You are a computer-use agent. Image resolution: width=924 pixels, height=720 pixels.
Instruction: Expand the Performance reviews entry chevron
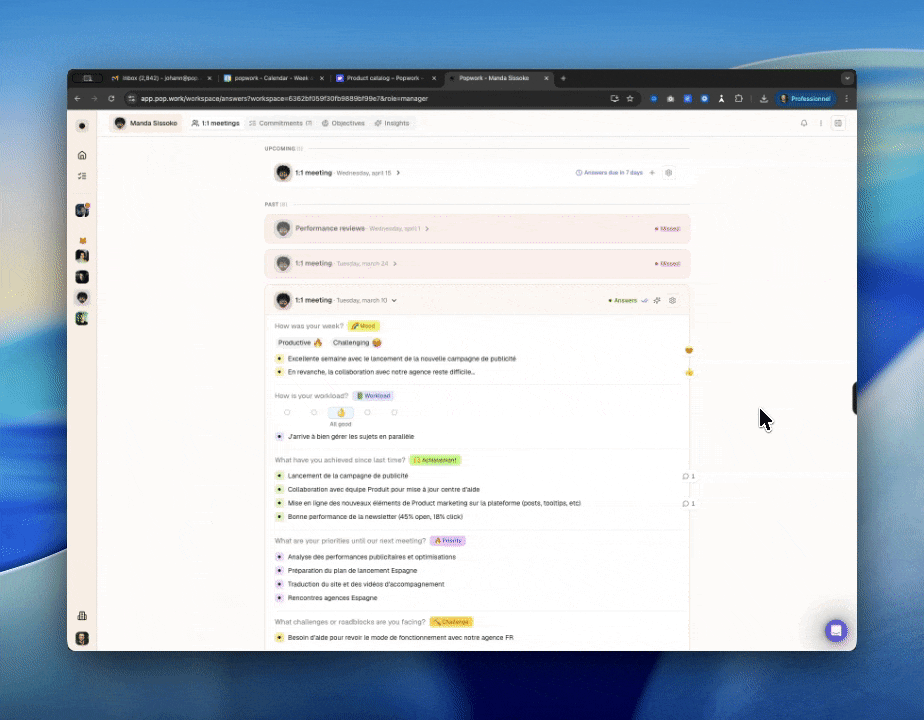pos(427,229)
